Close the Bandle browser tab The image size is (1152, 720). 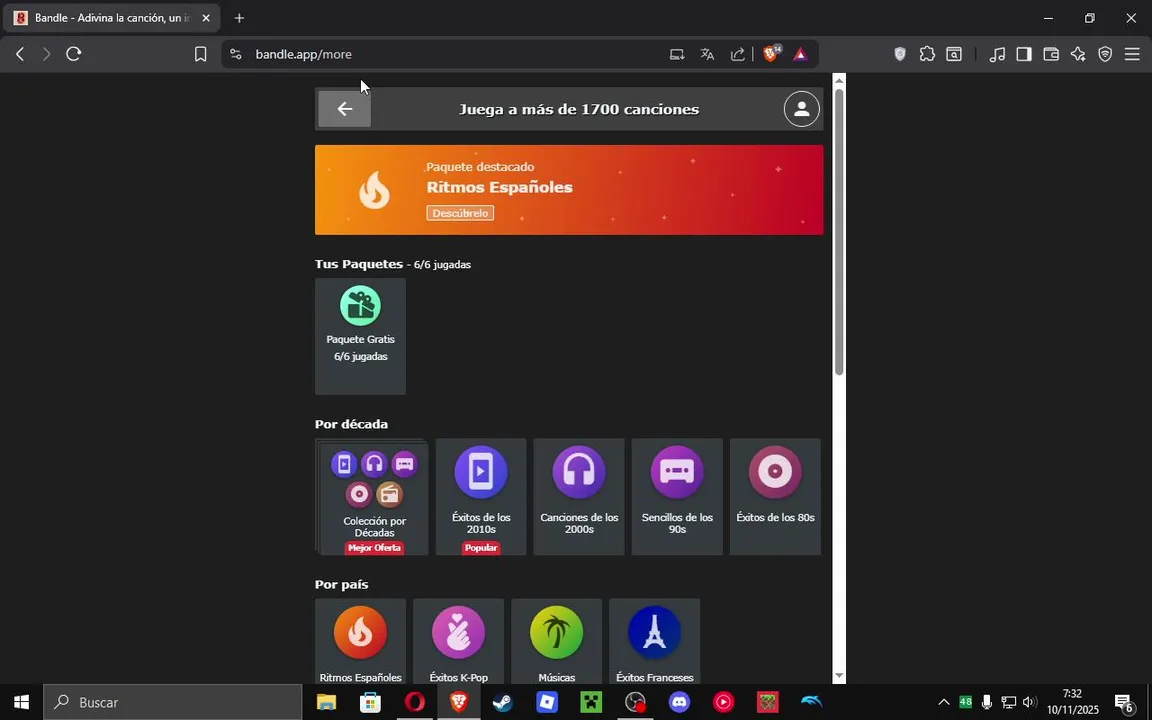(206, 18)
